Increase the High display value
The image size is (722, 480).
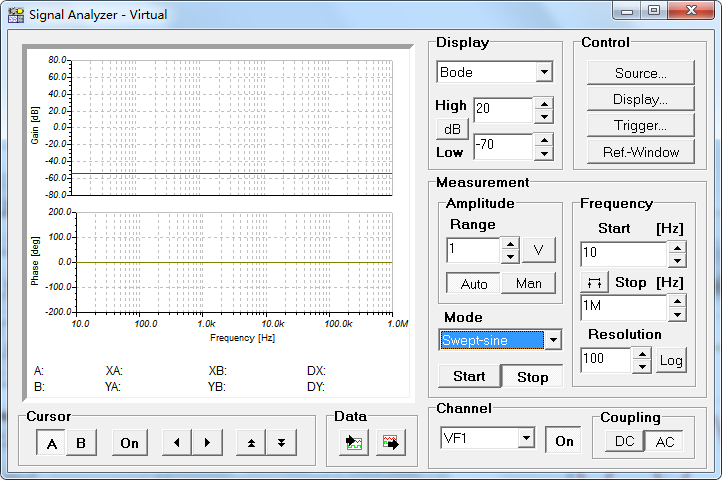(x=544, y=104)
